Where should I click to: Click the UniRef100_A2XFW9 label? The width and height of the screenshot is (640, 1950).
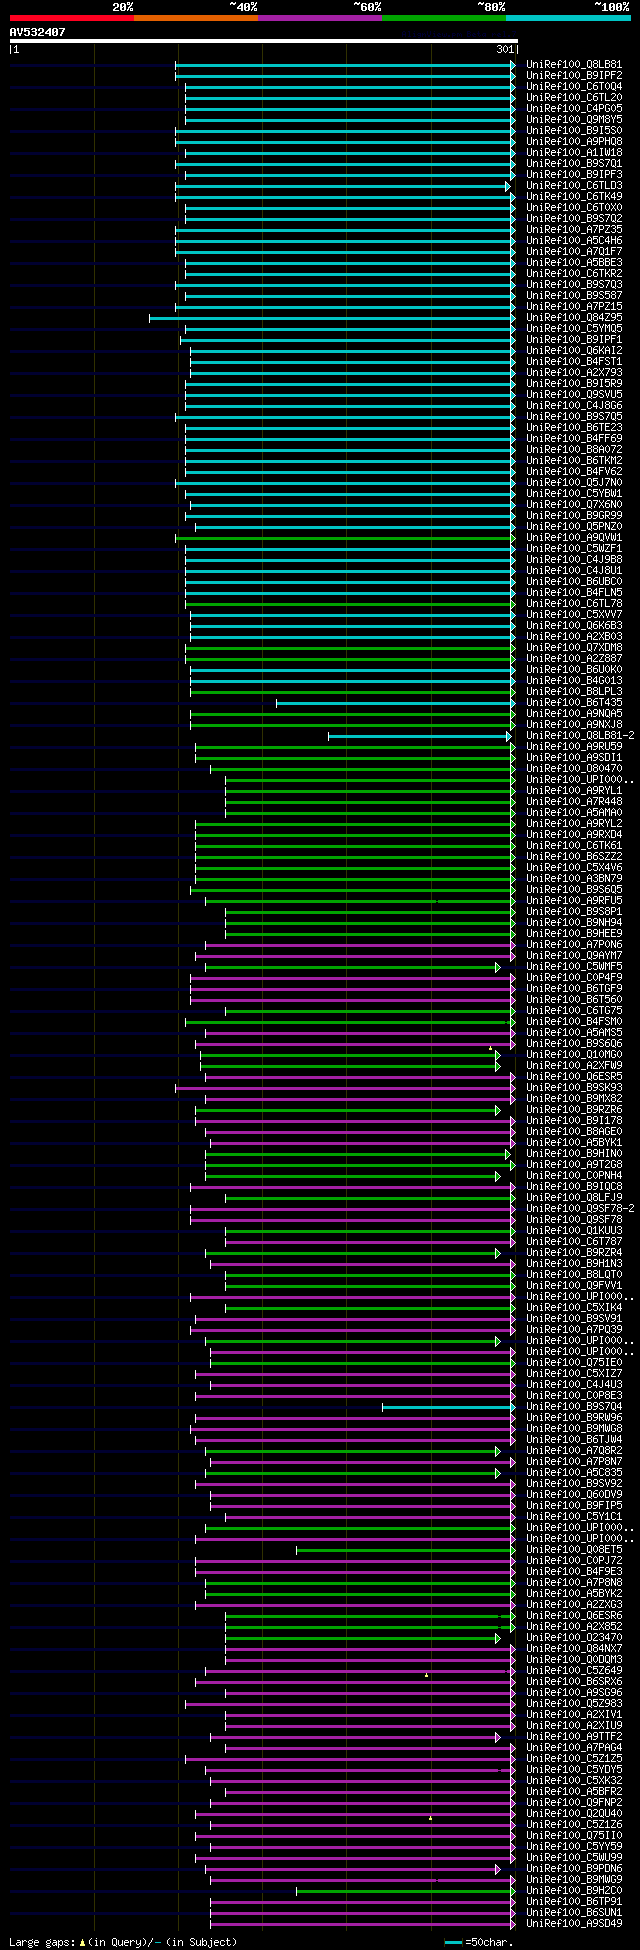point(574,1065)
